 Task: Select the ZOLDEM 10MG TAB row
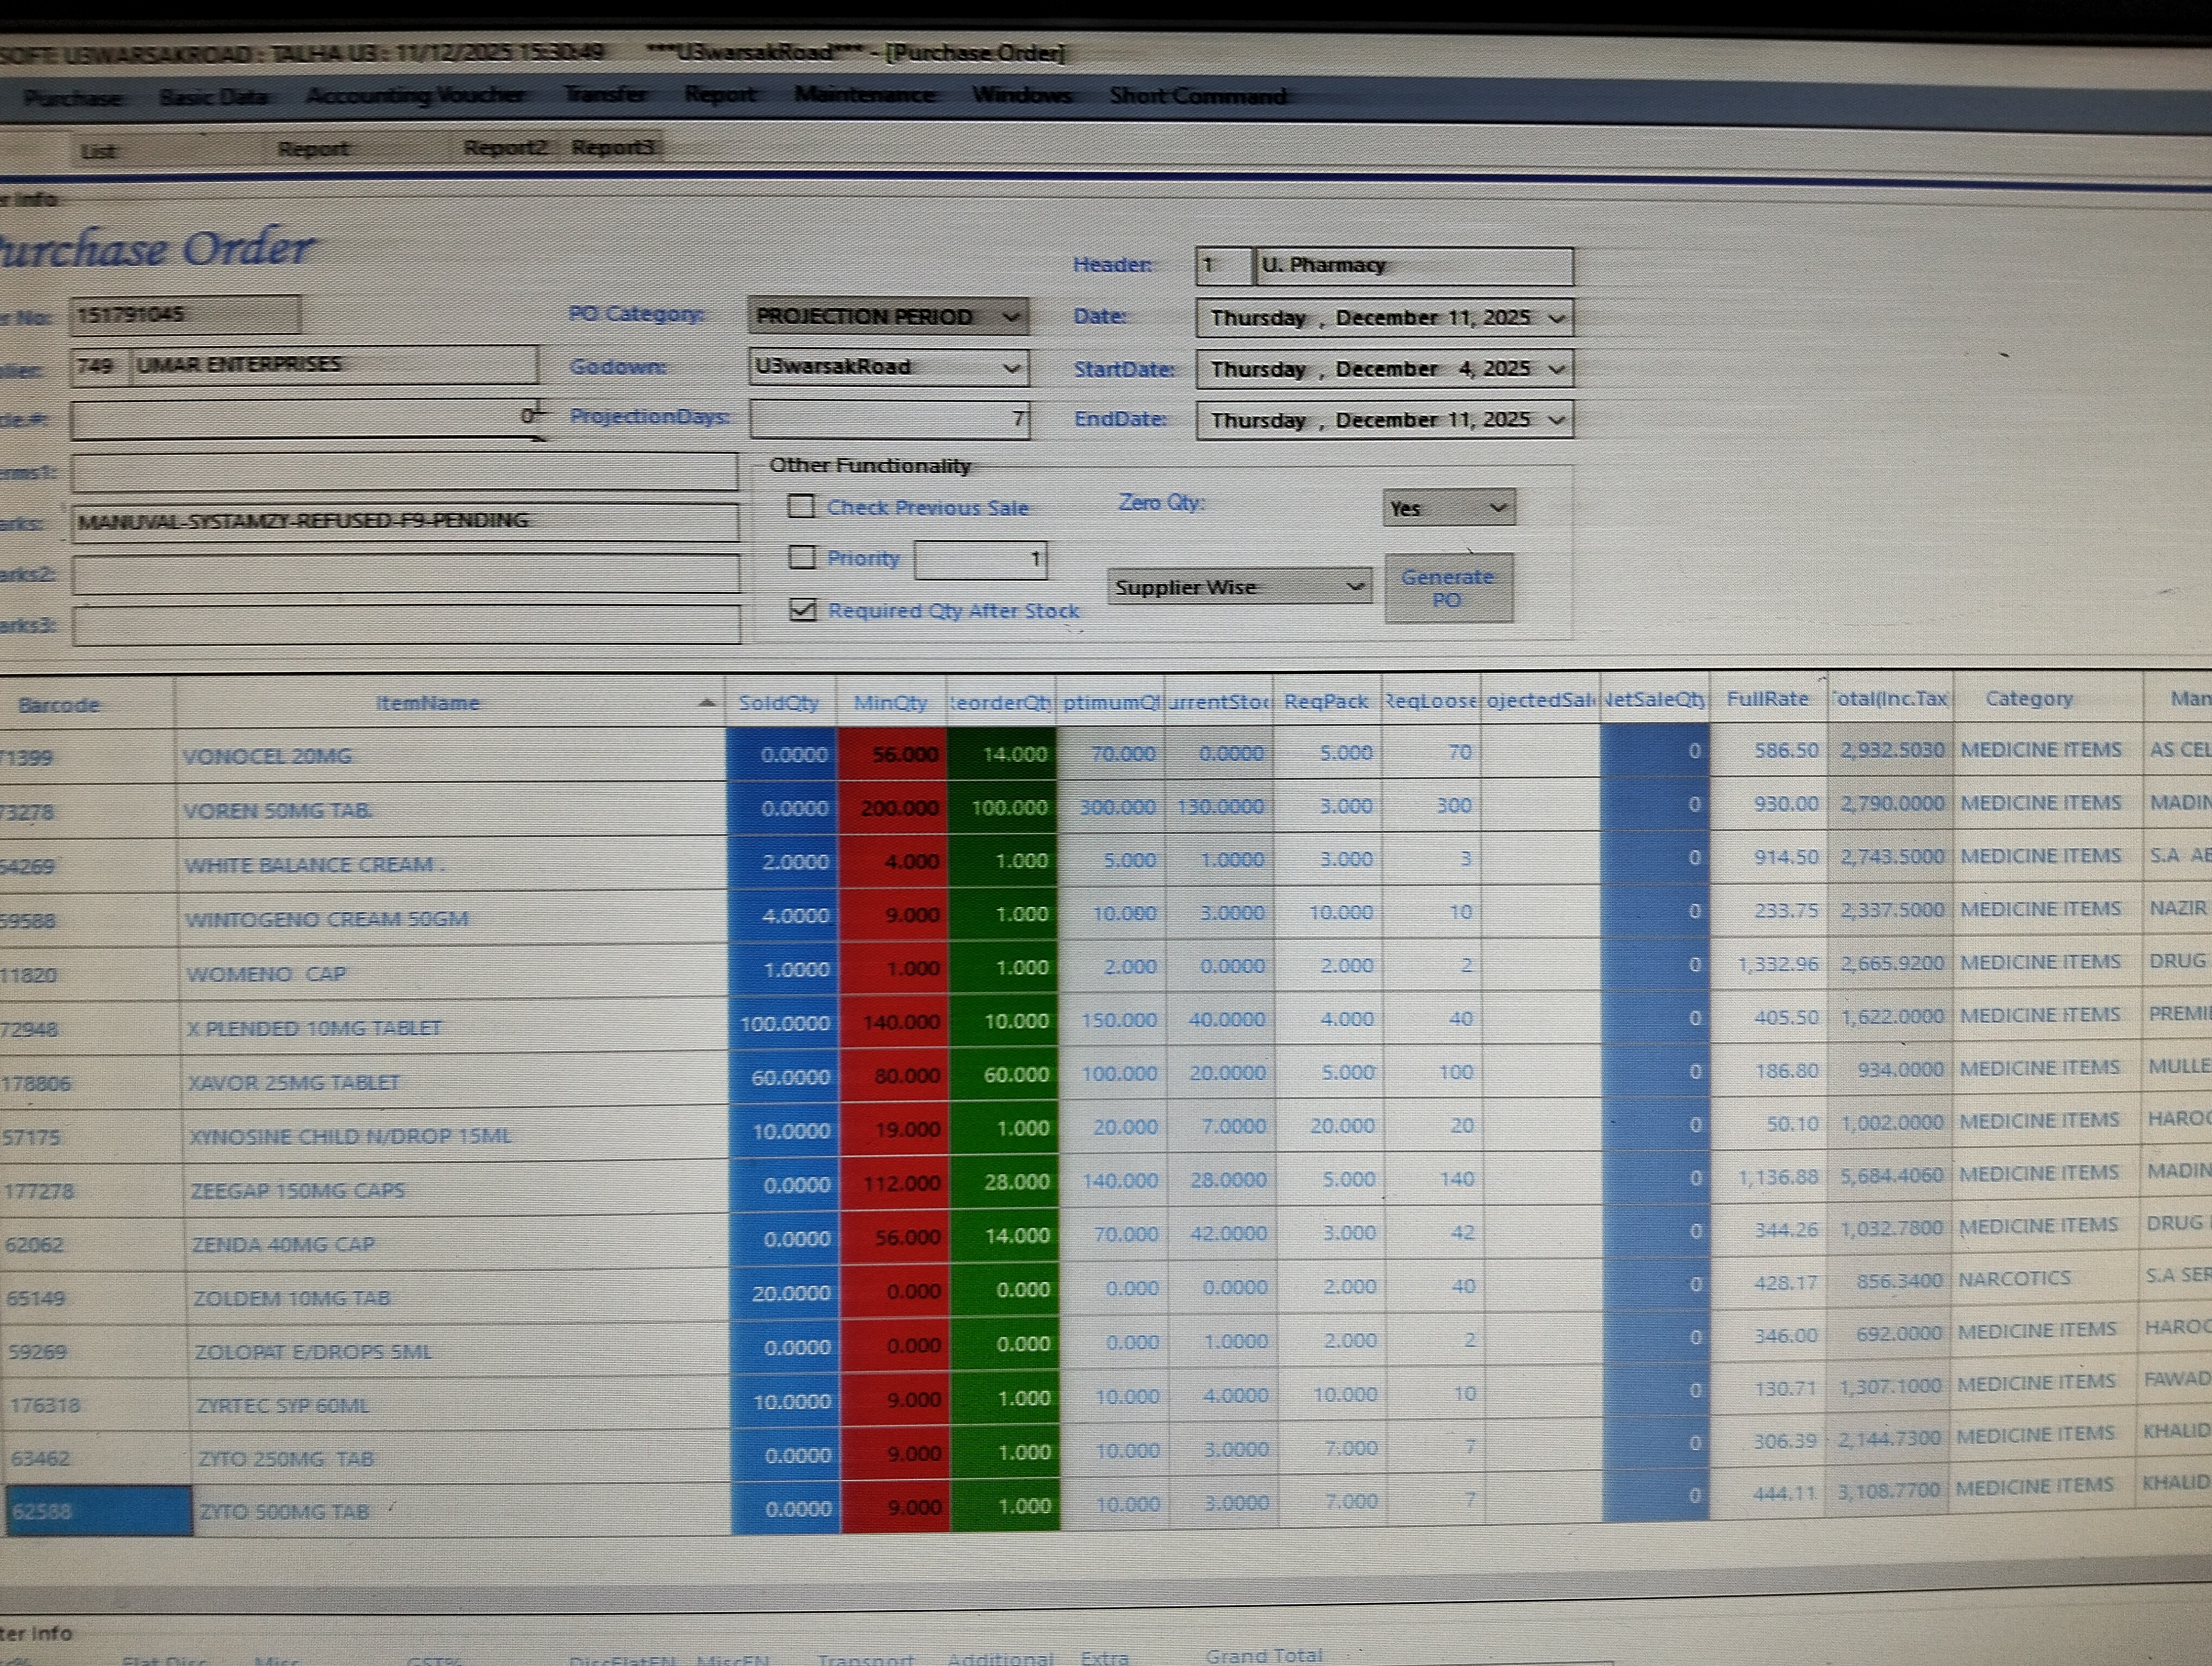[x=292, y=1298]
